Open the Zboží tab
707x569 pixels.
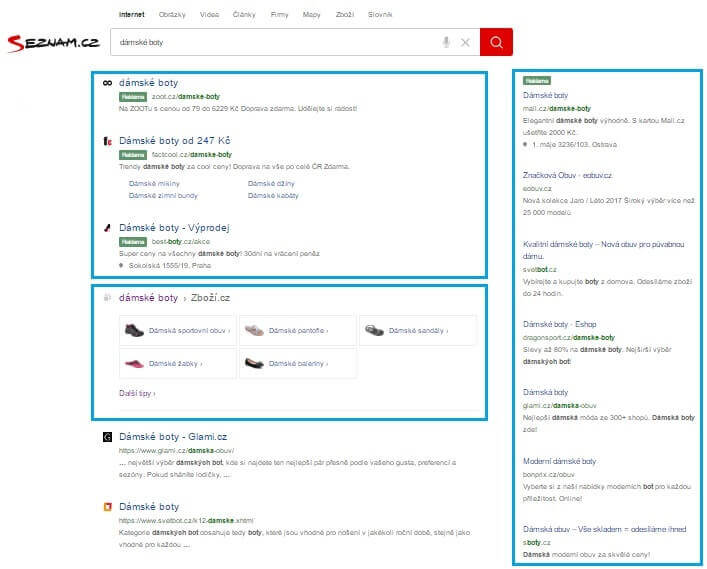pos(345,14)
